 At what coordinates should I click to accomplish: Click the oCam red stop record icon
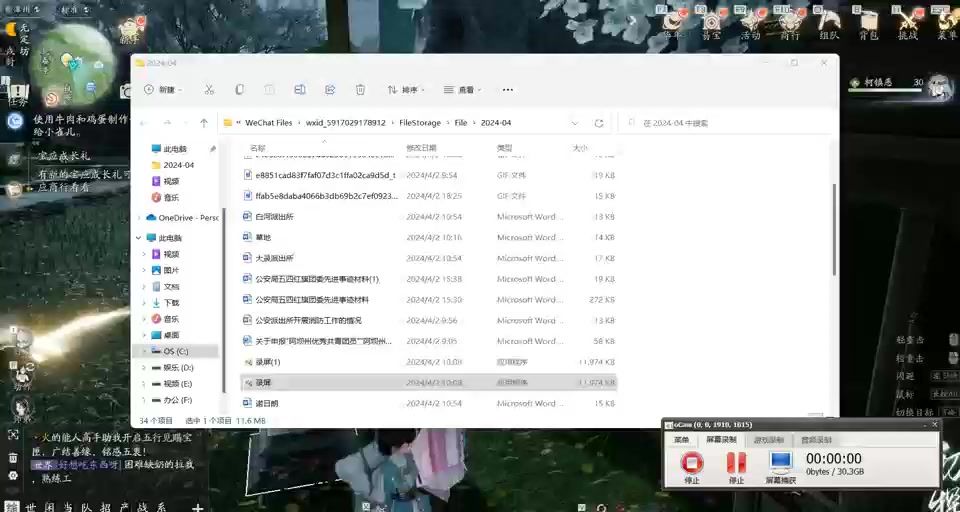click(x=692, y=462)
